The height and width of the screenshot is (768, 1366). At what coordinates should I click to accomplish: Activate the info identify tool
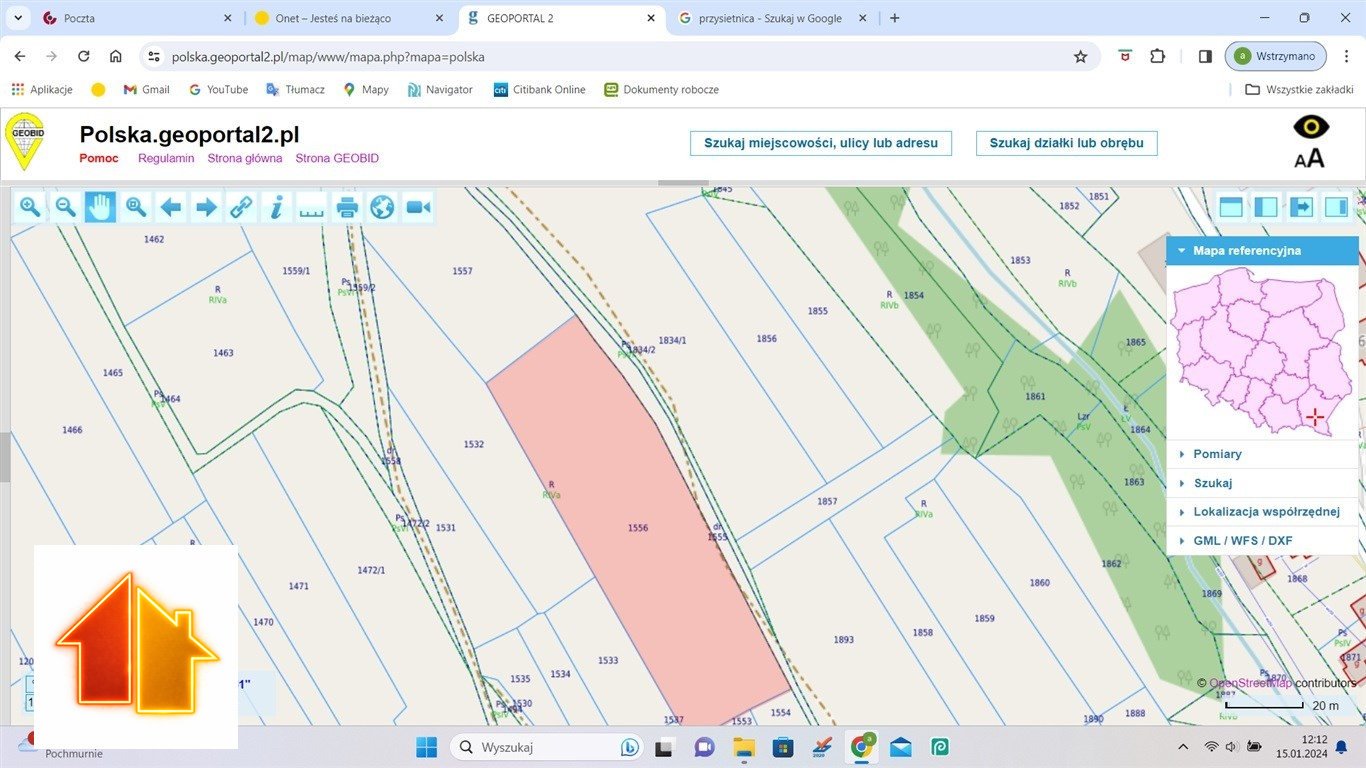(277, 207)
